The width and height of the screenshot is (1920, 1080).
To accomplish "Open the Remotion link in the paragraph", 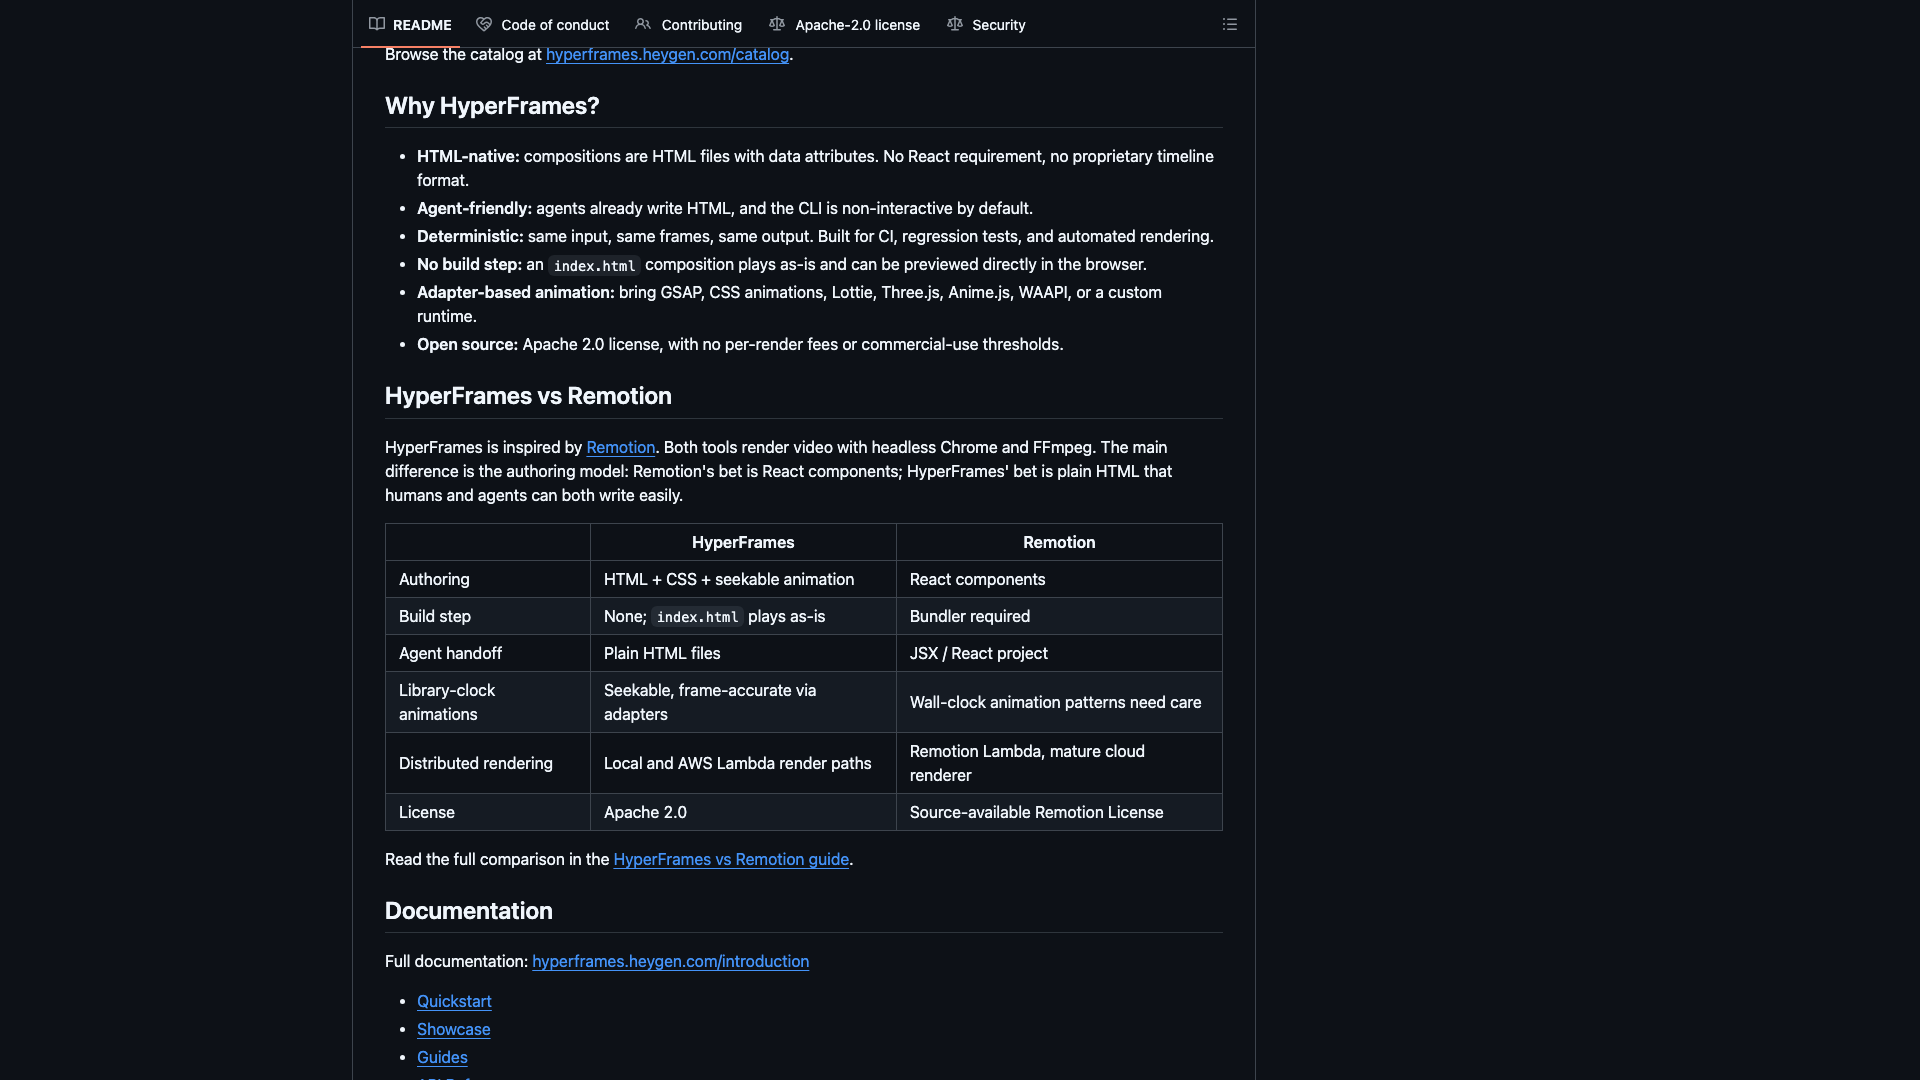I will [620, 448].
